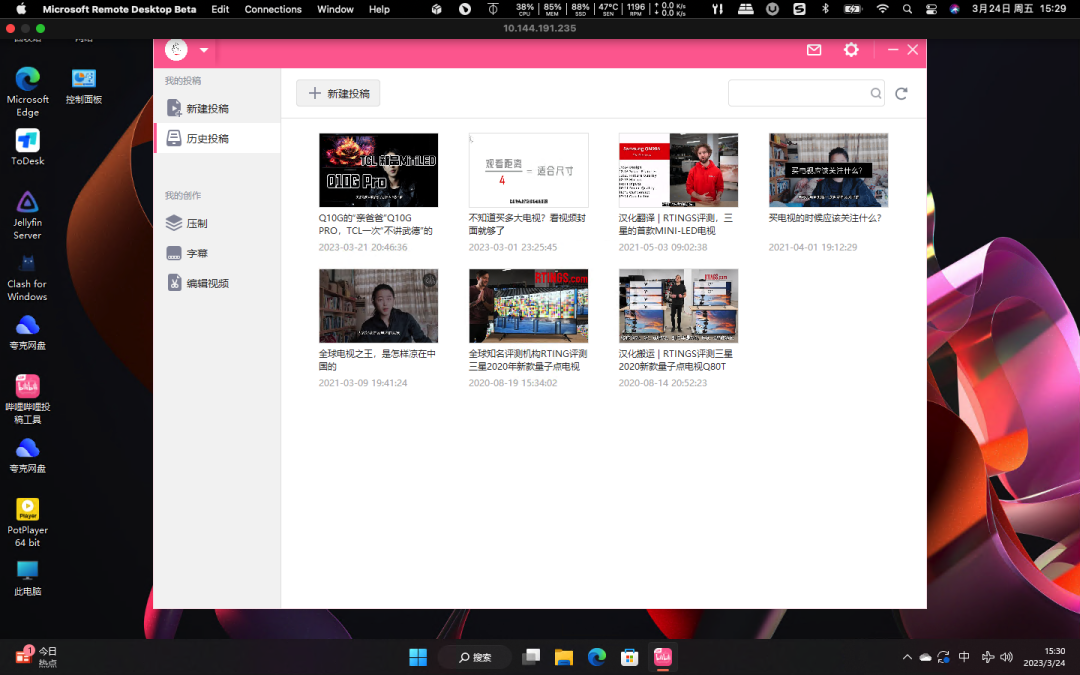The image size is (1080, 675).
Task: Click the taskbar 搜索 box
Action: [x=475, y=657]
